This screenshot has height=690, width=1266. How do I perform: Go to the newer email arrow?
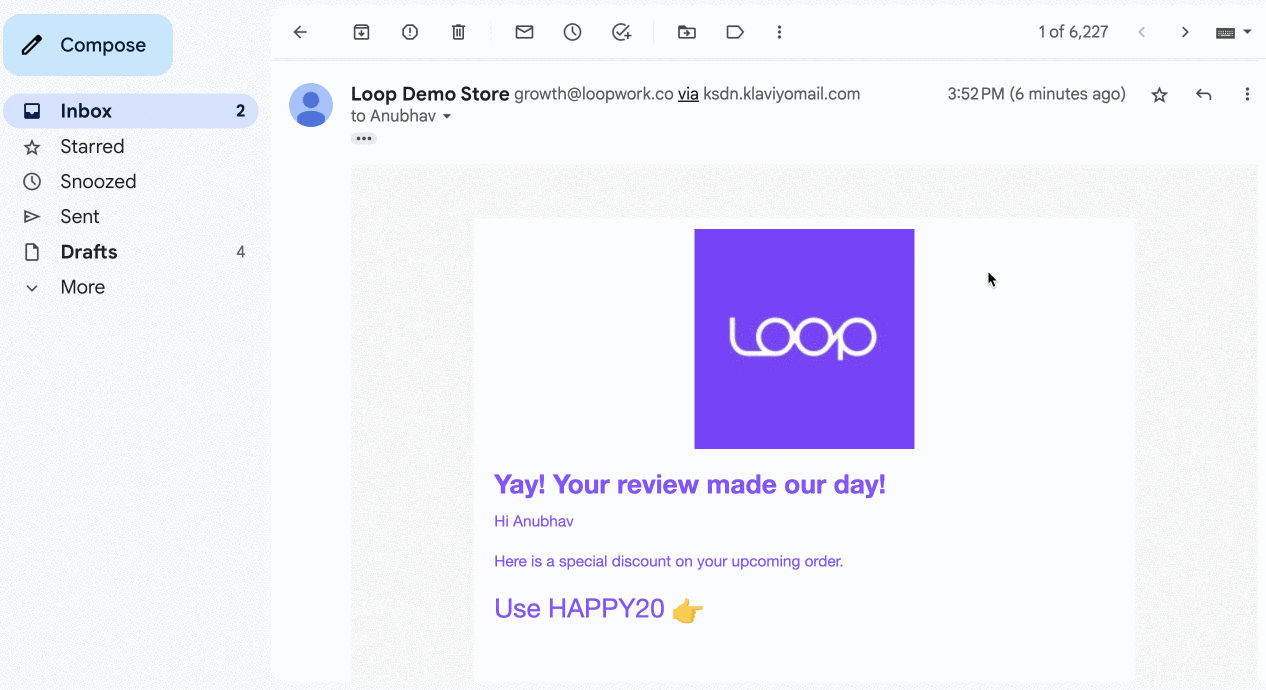[1142, 32]
